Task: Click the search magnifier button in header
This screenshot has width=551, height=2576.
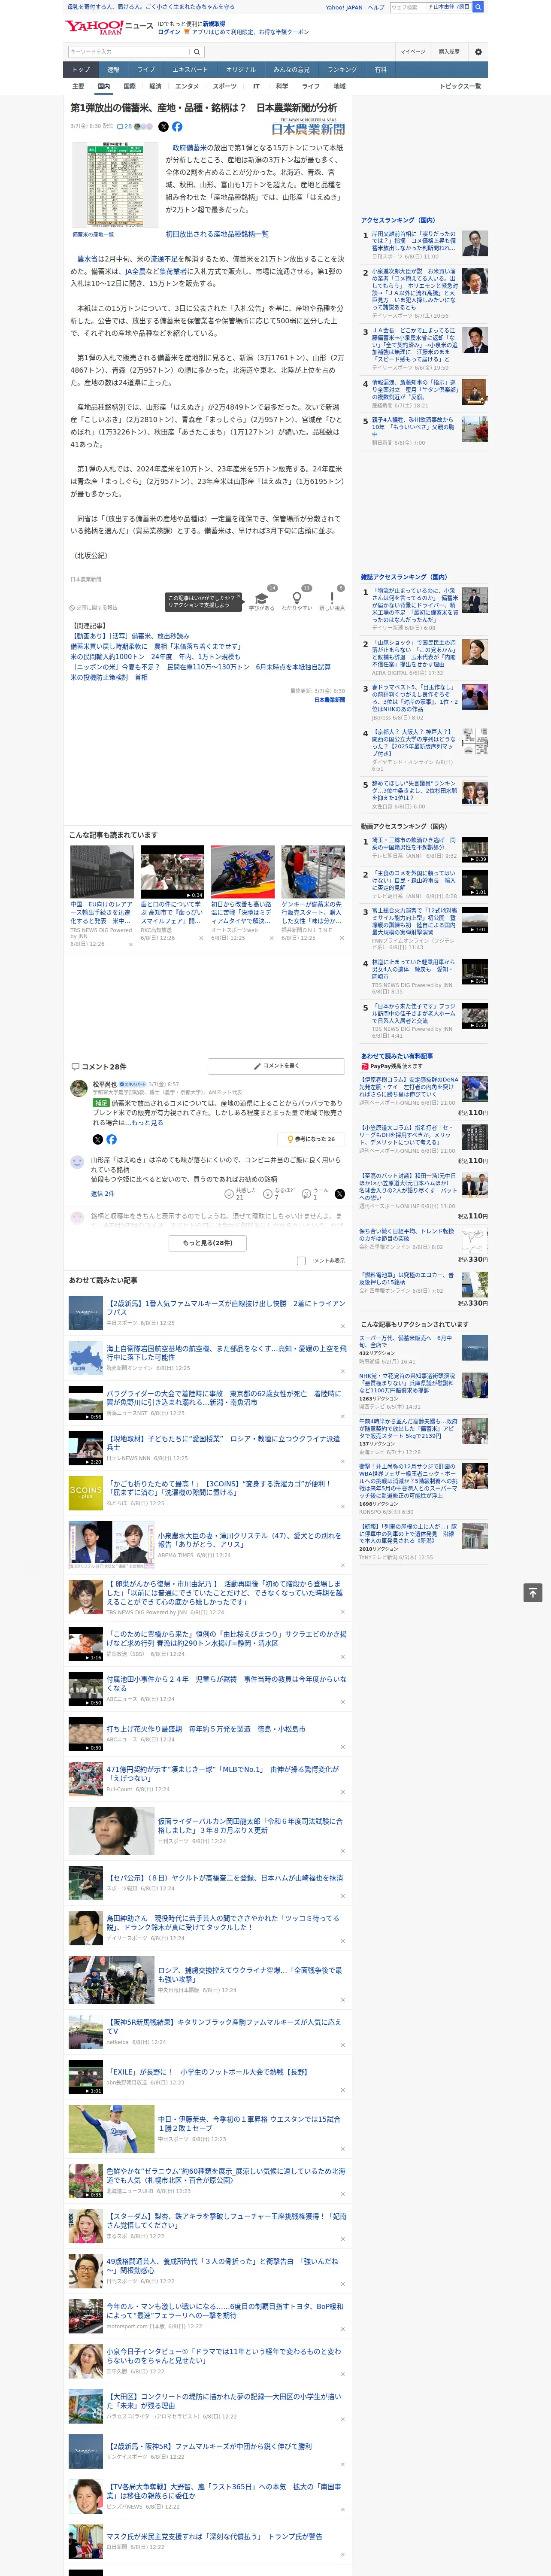Action: (197, 52)
